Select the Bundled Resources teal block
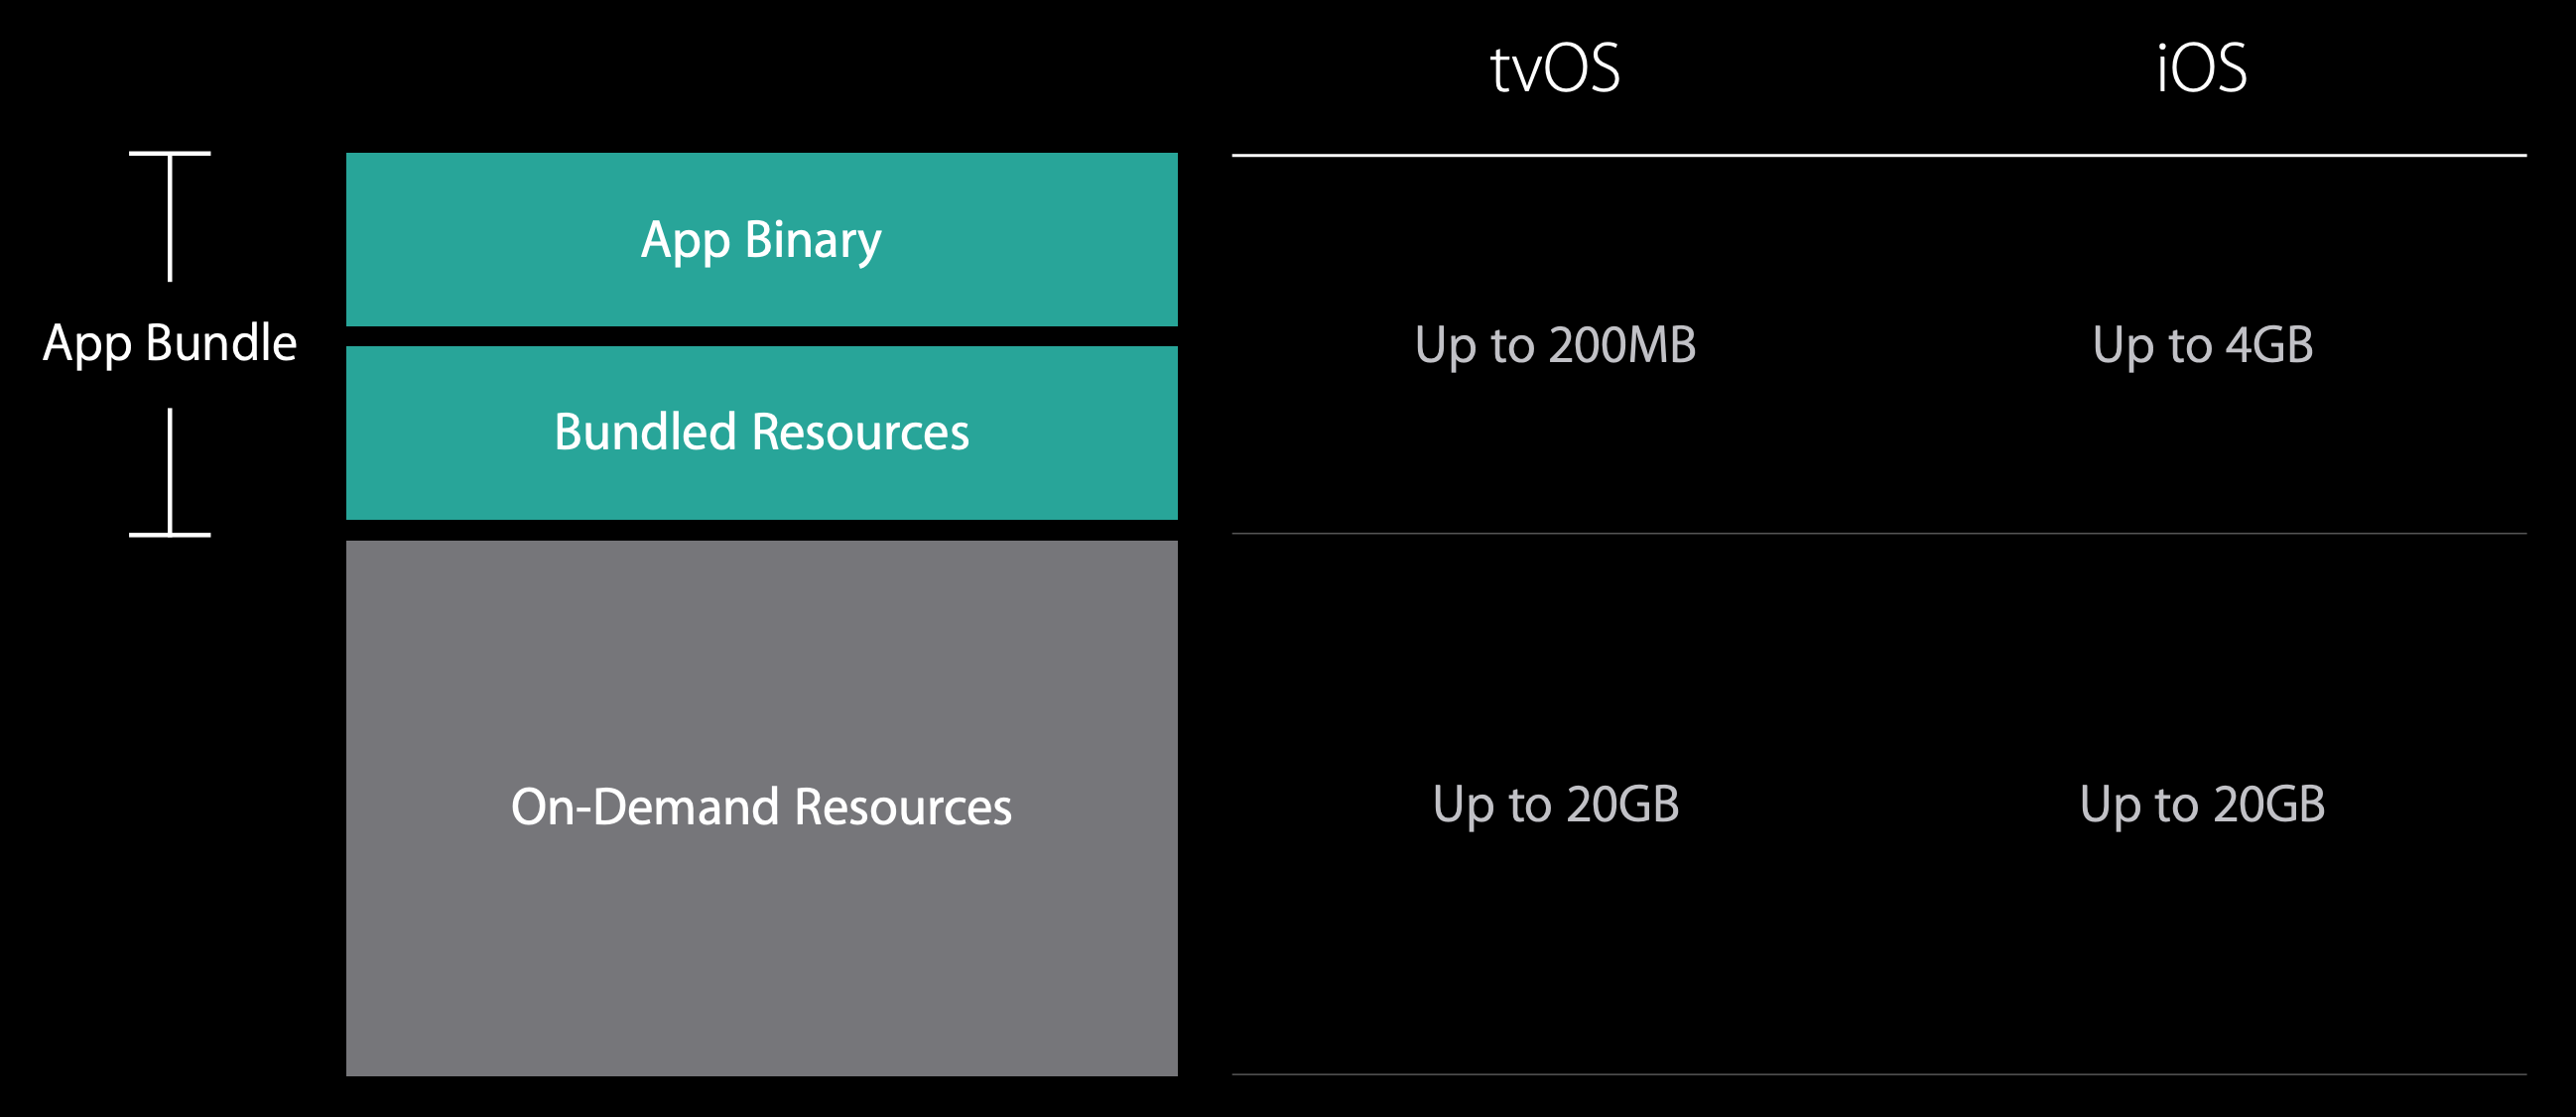The height and width of the screenshot is (1117, 2576). pyautogui.click(x=761, y=433)
